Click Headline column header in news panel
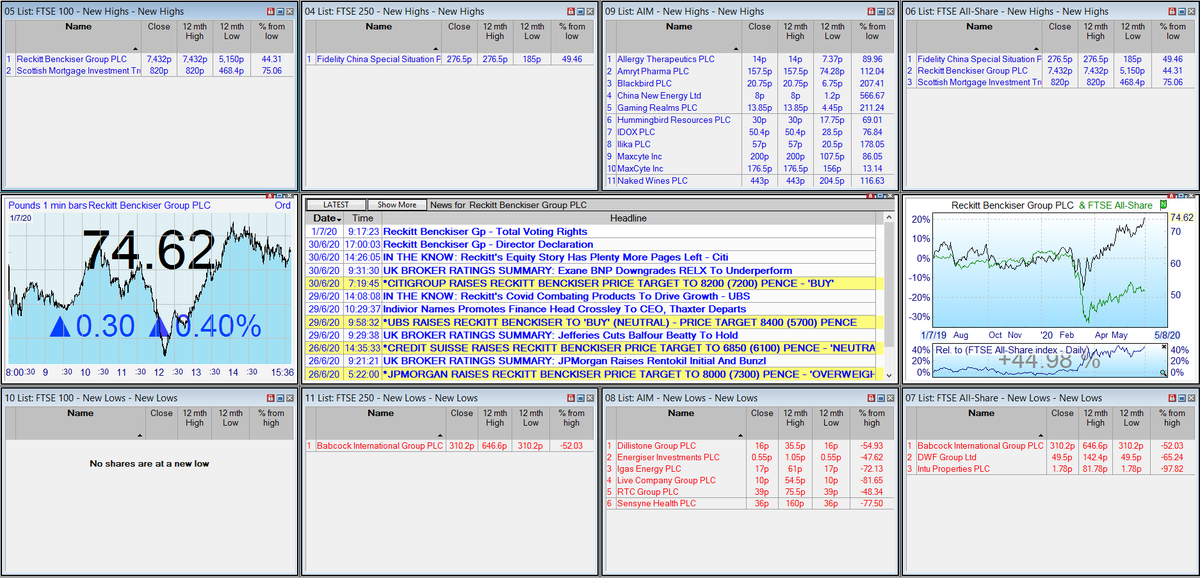1200x578 pixels. [628, 218]
